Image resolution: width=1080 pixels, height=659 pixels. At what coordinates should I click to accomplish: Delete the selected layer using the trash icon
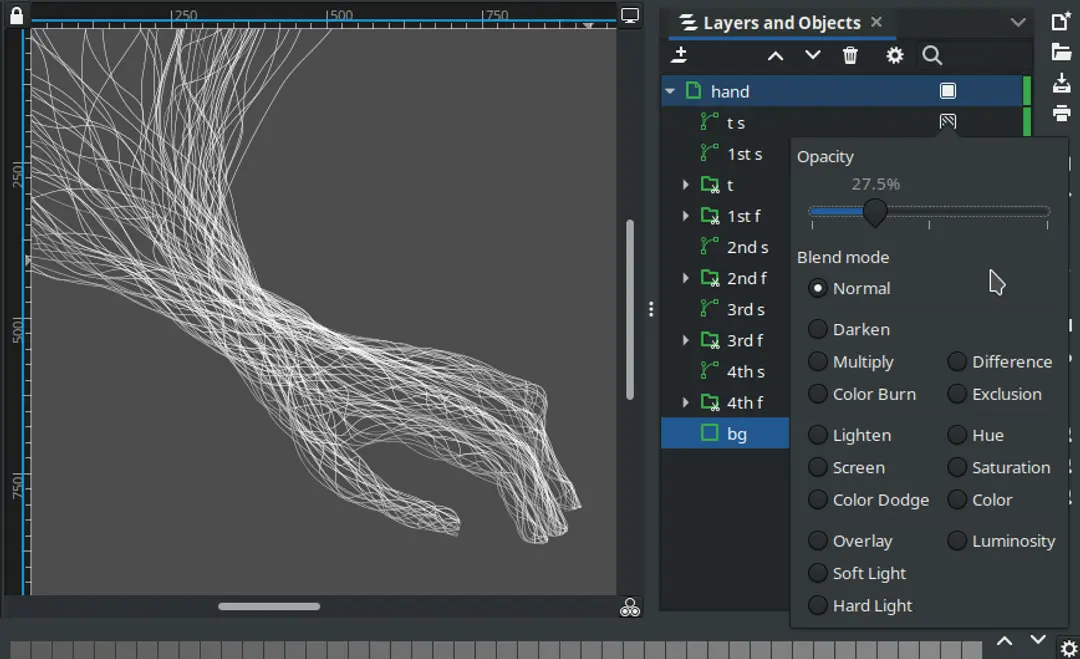click(x=849, y=55)
